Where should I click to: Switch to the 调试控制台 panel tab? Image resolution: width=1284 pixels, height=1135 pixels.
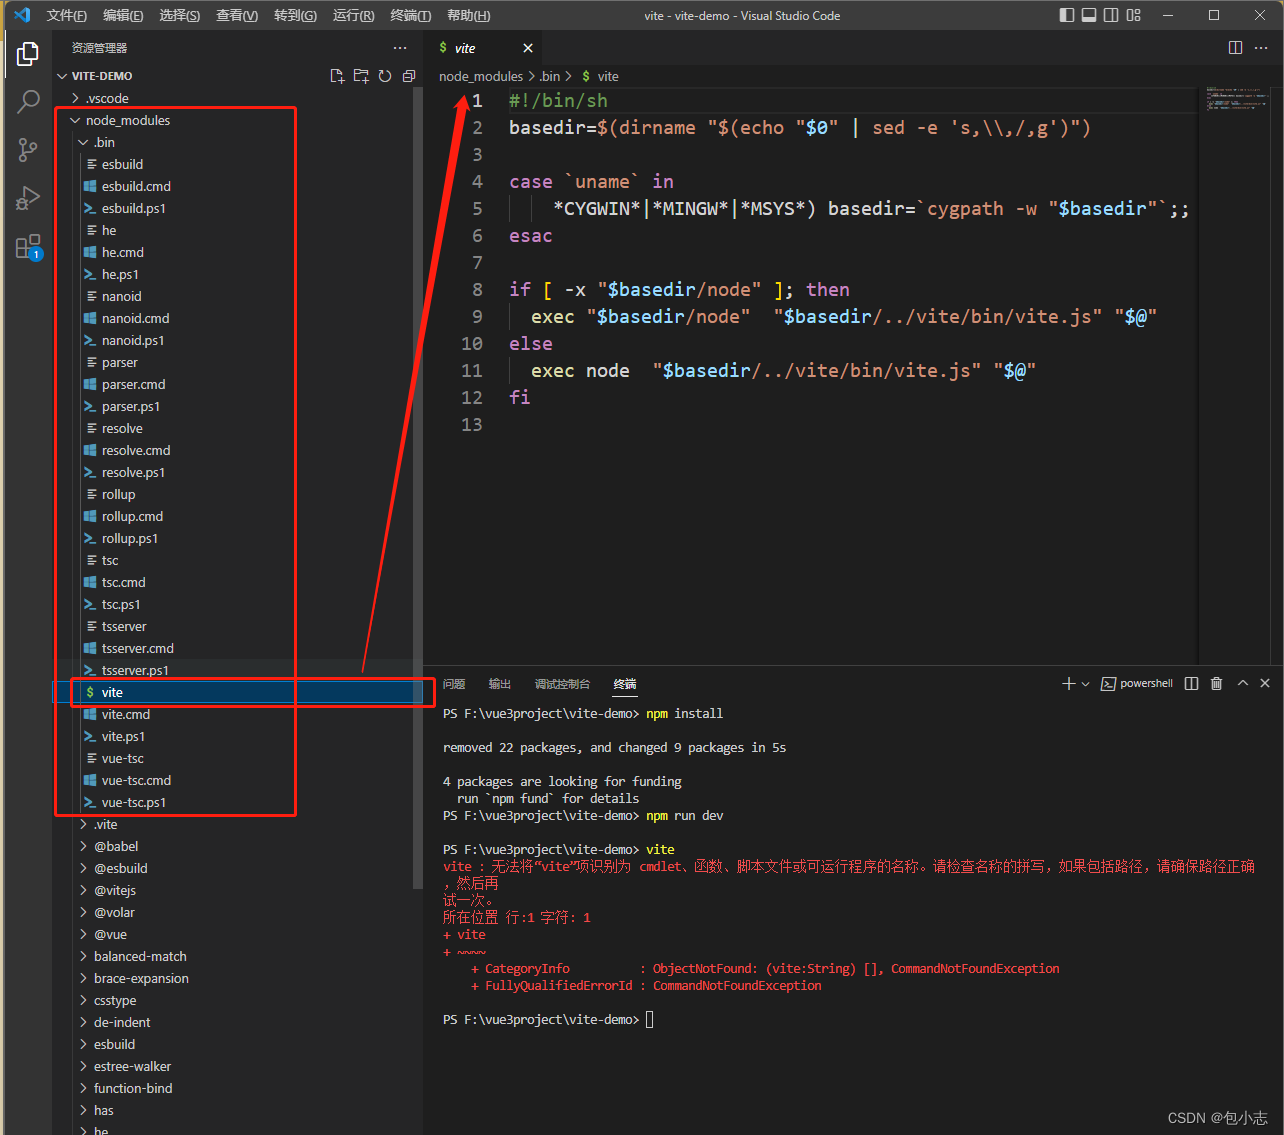(x=562, y=684)
